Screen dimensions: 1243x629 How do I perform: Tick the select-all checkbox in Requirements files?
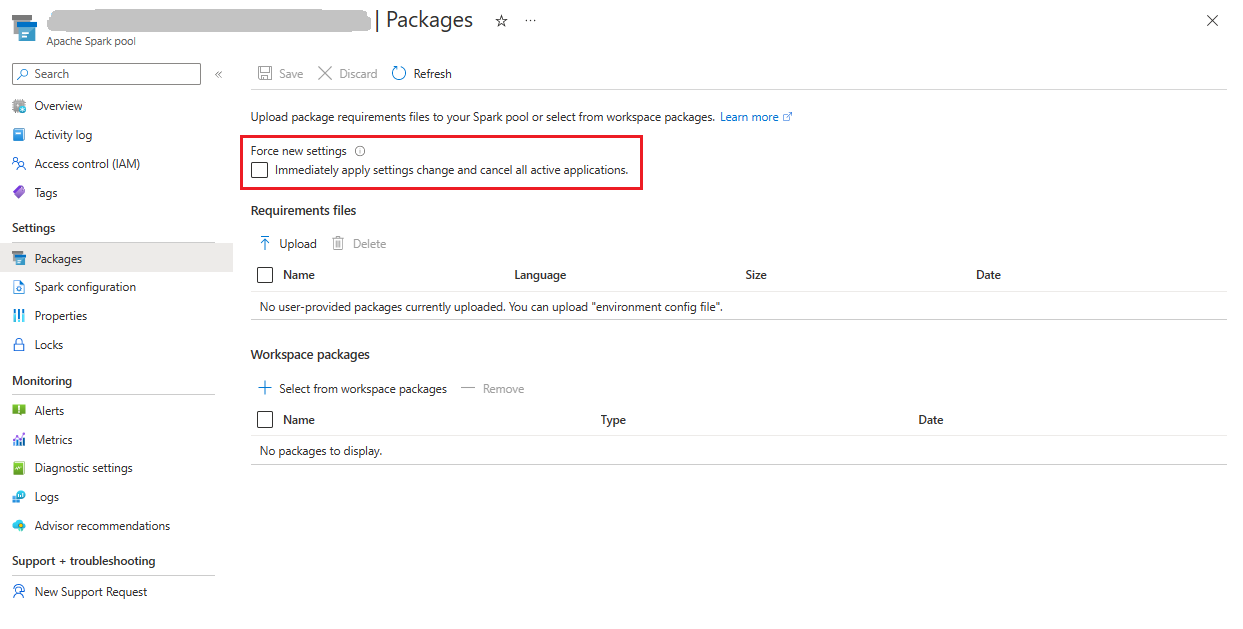point(265,275)
